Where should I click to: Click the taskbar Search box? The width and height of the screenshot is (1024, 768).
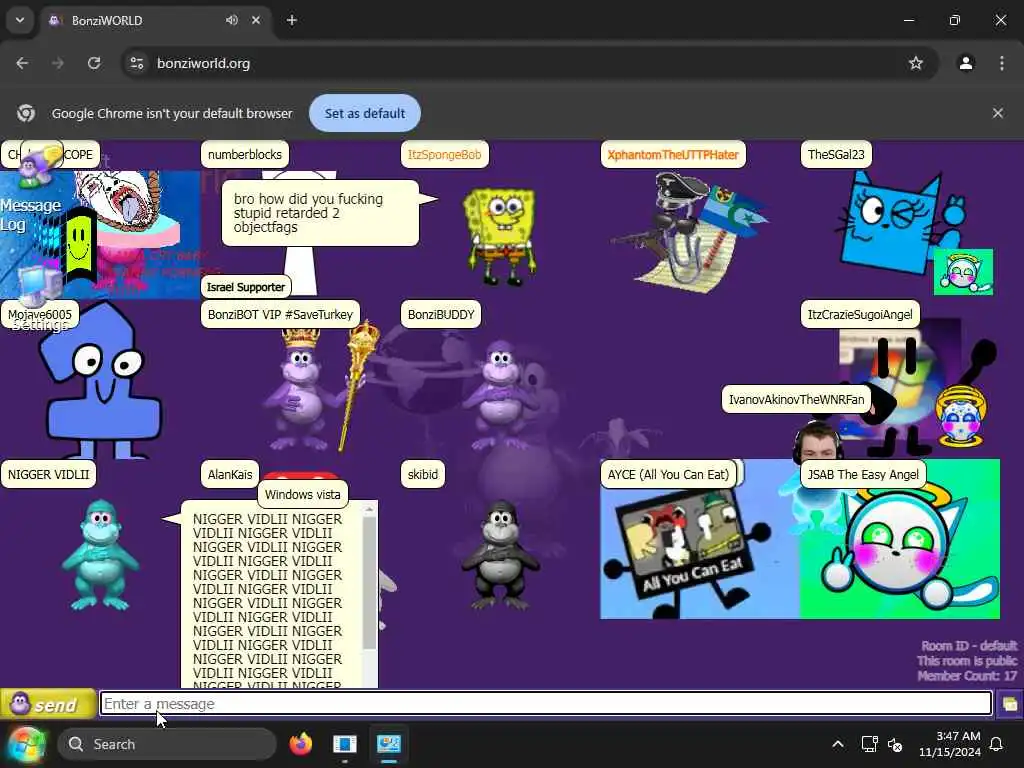pyautogui.click(x=168, y=744)
